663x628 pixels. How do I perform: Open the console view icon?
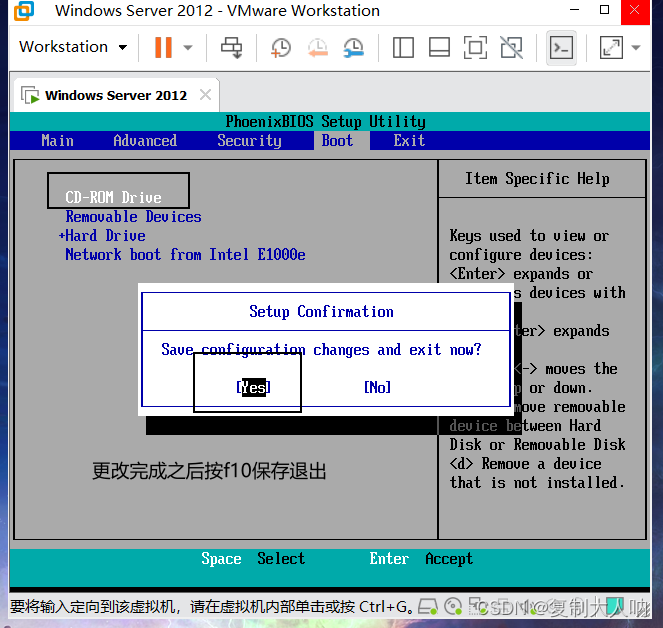click(562, 47)
